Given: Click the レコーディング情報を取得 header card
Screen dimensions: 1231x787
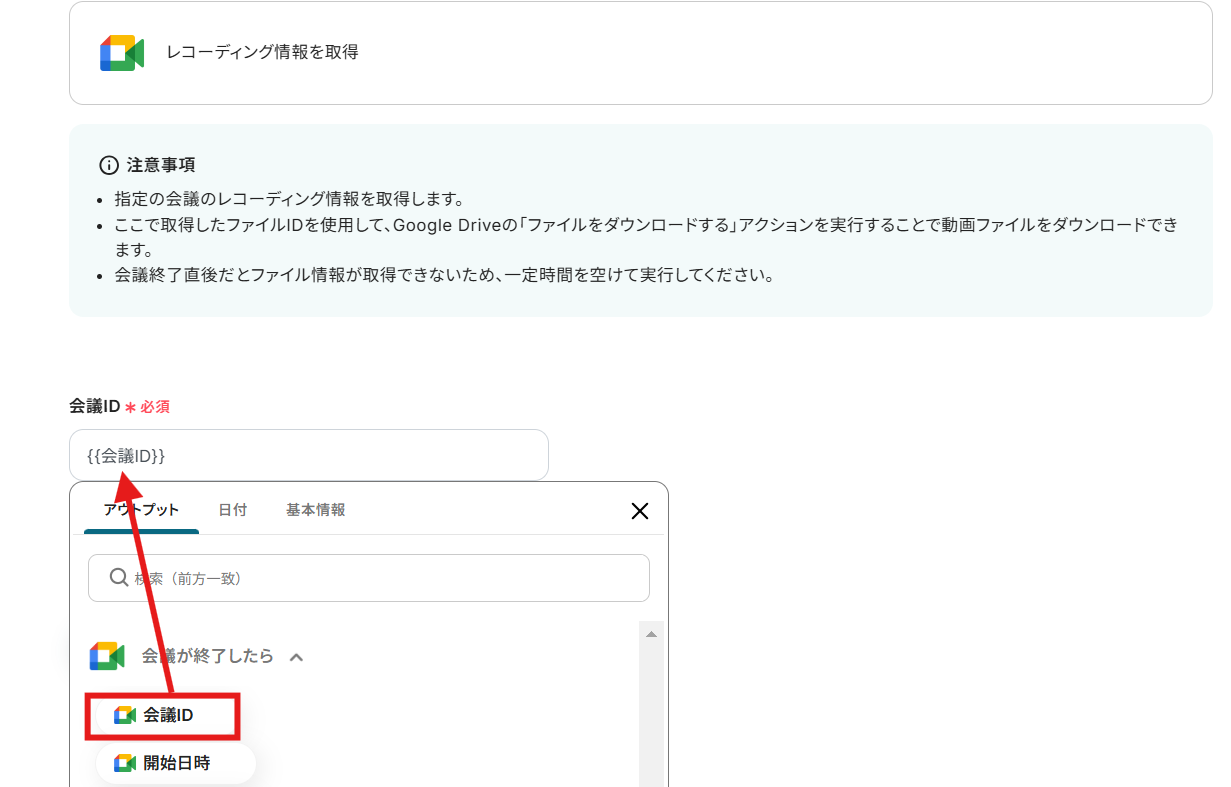Looking at the screenshot, I should tap(641, 53).
